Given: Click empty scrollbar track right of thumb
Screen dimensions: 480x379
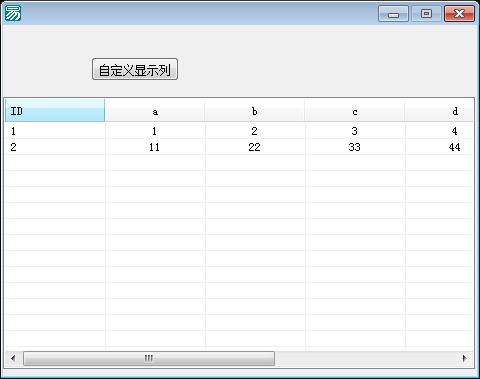Looking at the screenshot, I should (366, 358).
